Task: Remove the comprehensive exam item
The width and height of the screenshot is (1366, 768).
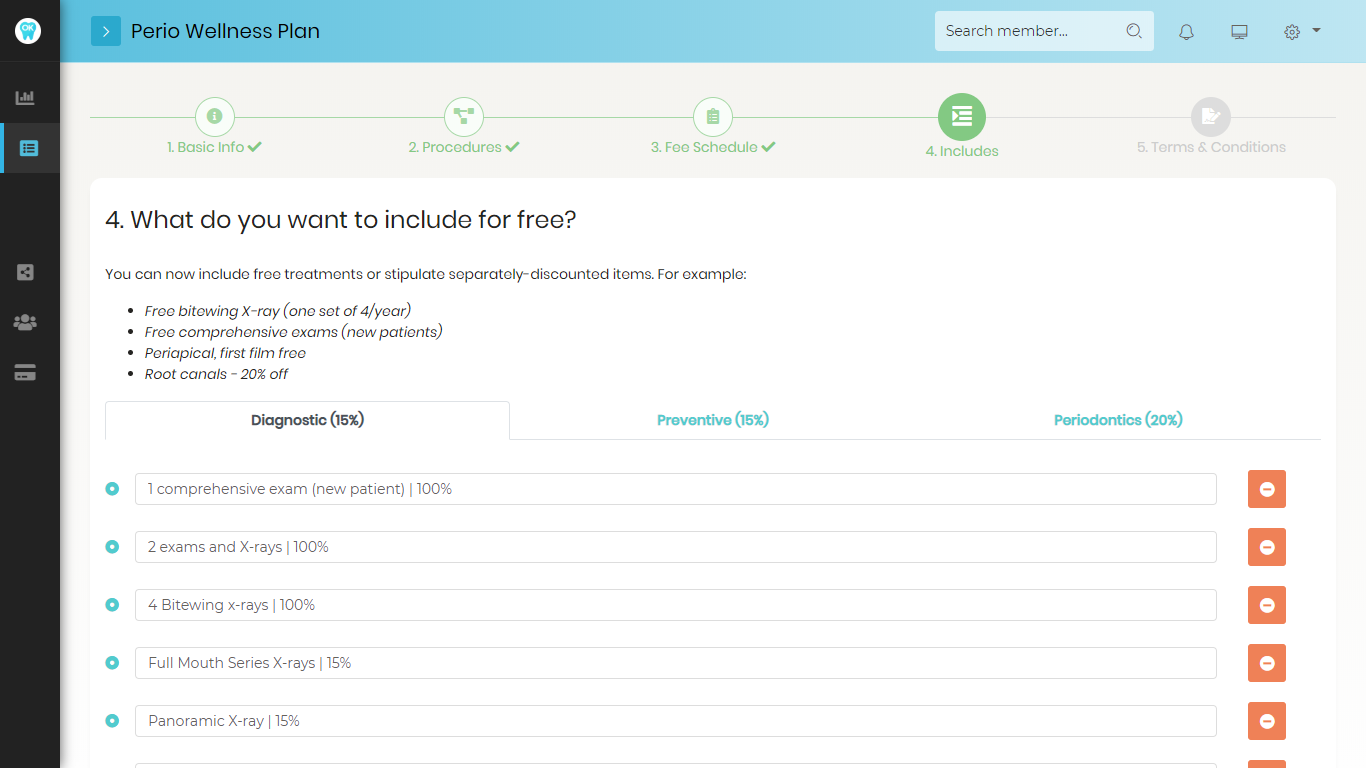Action: click(1267, 489)
